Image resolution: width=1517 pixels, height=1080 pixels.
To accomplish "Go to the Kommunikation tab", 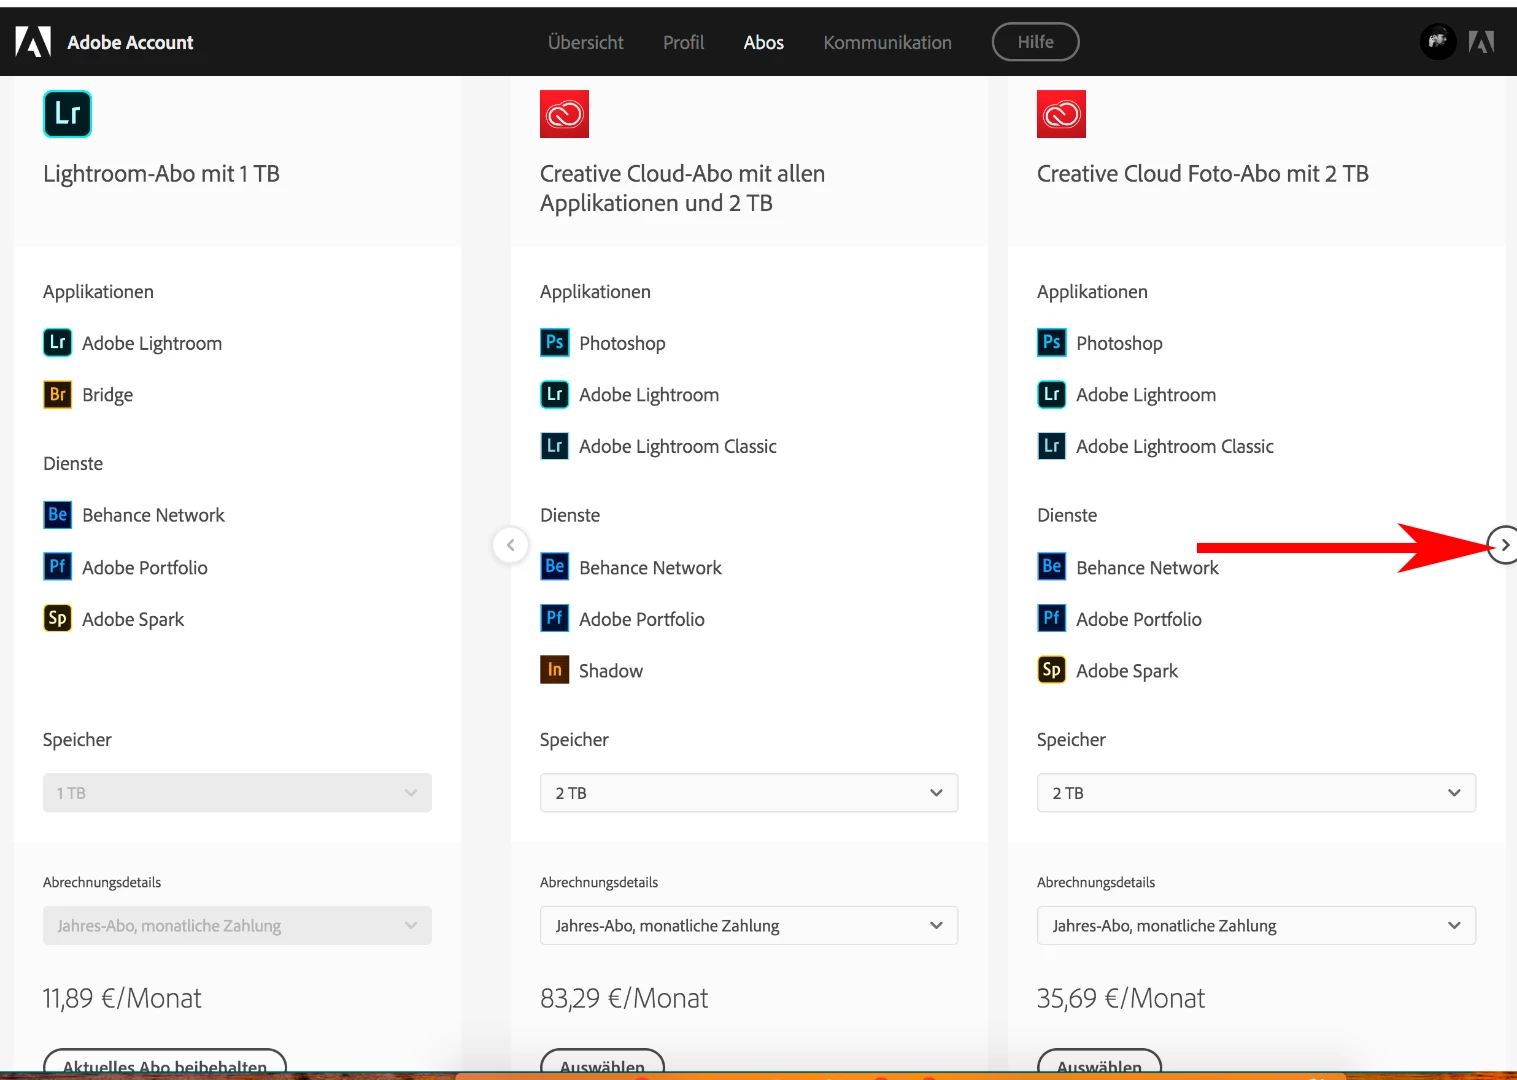I will (888, 42).
